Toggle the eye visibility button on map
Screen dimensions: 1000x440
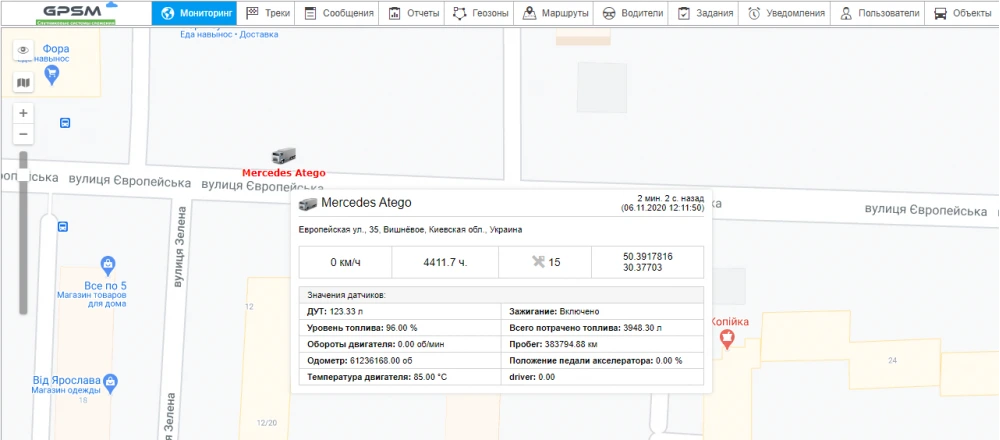coord(24,51)
